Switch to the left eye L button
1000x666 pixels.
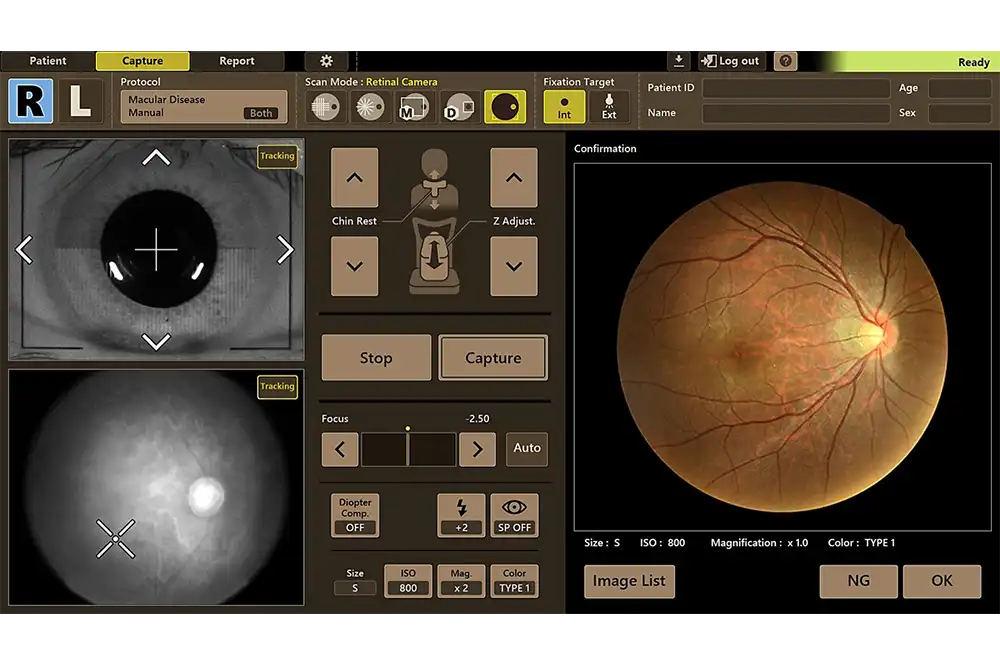(x=80, y=102)
